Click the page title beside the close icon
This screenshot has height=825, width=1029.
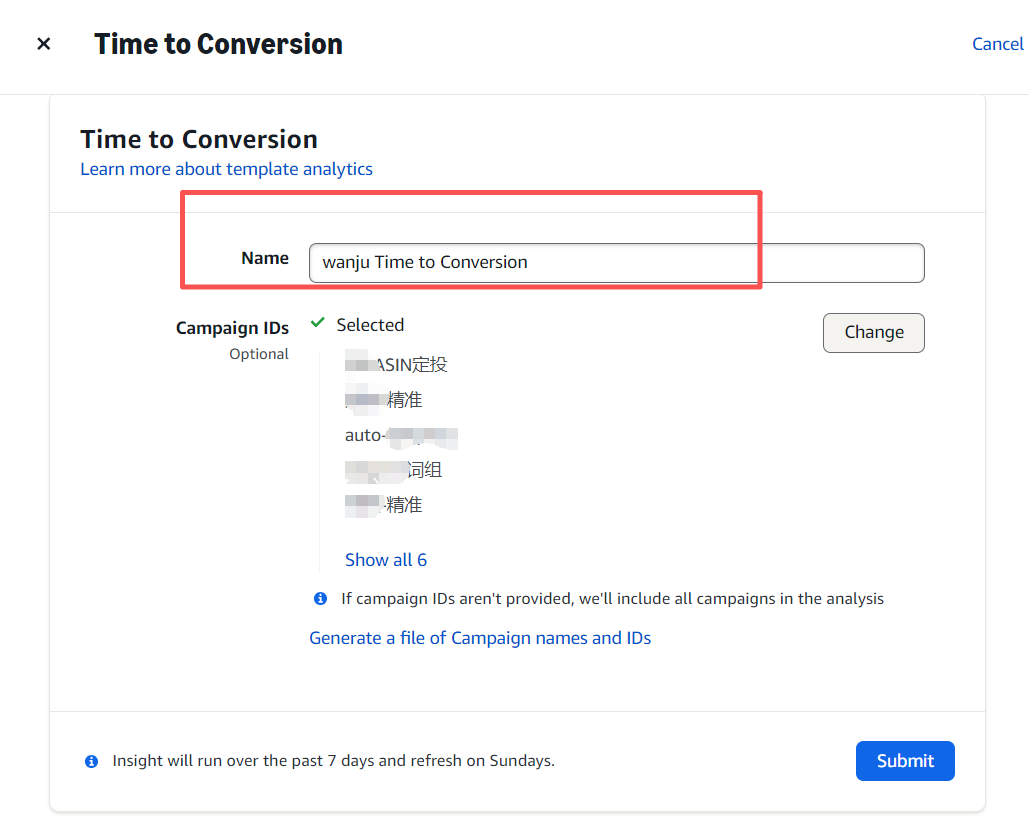pos(218,44)
